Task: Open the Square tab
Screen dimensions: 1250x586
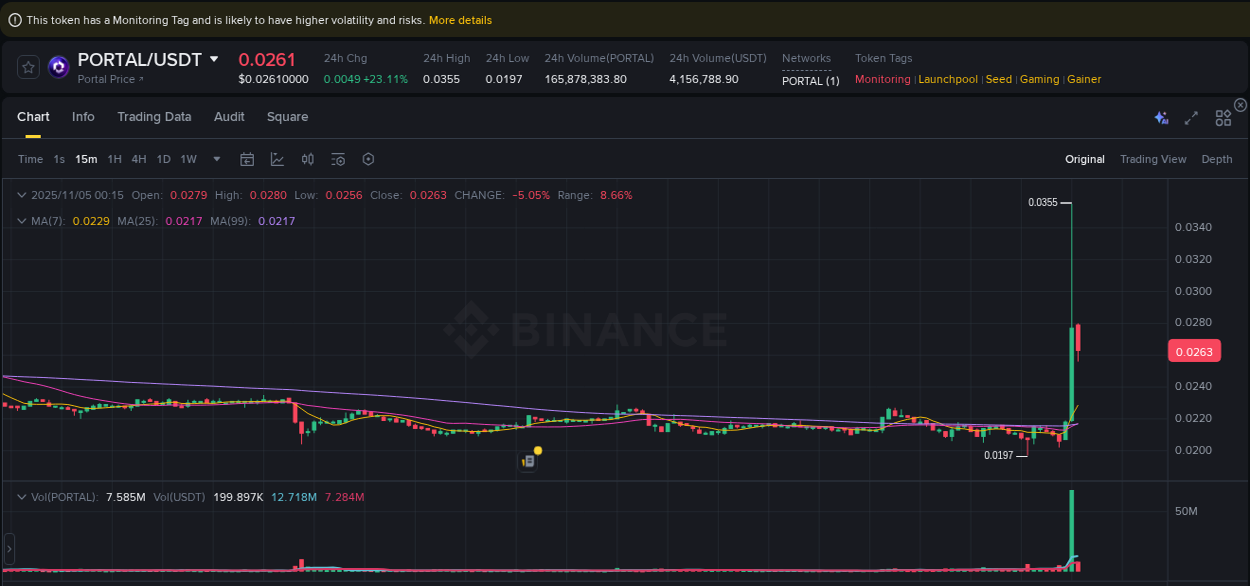Action: click(287, 117)
